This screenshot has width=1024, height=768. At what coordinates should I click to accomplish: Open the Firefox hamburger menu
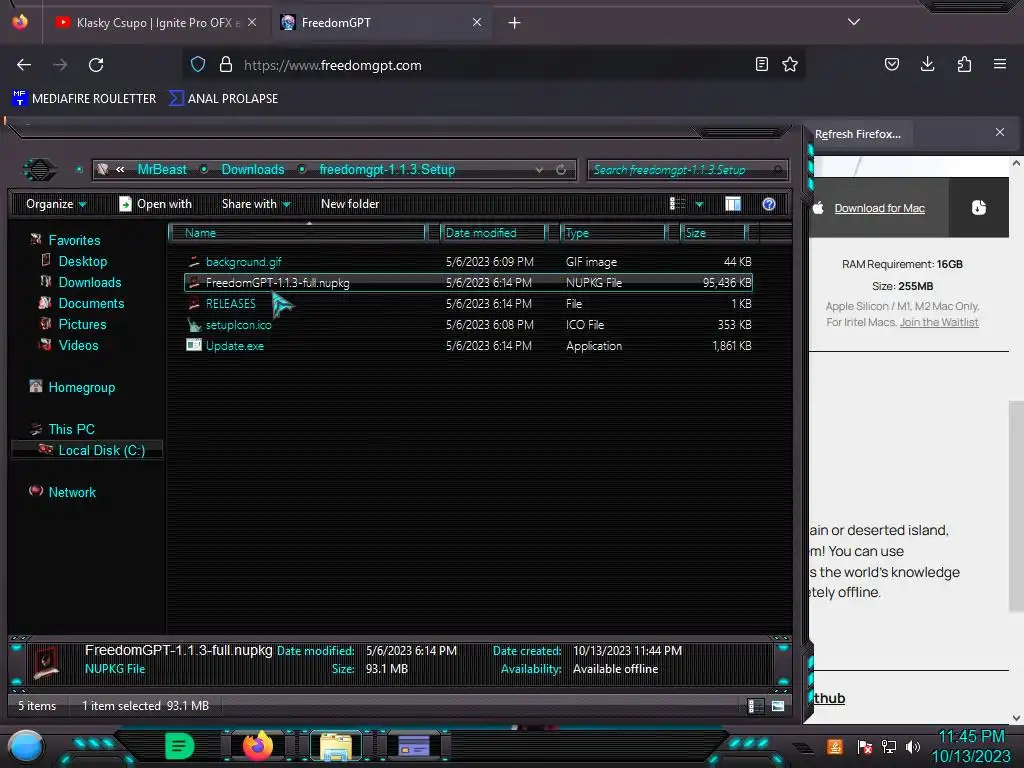999,64
